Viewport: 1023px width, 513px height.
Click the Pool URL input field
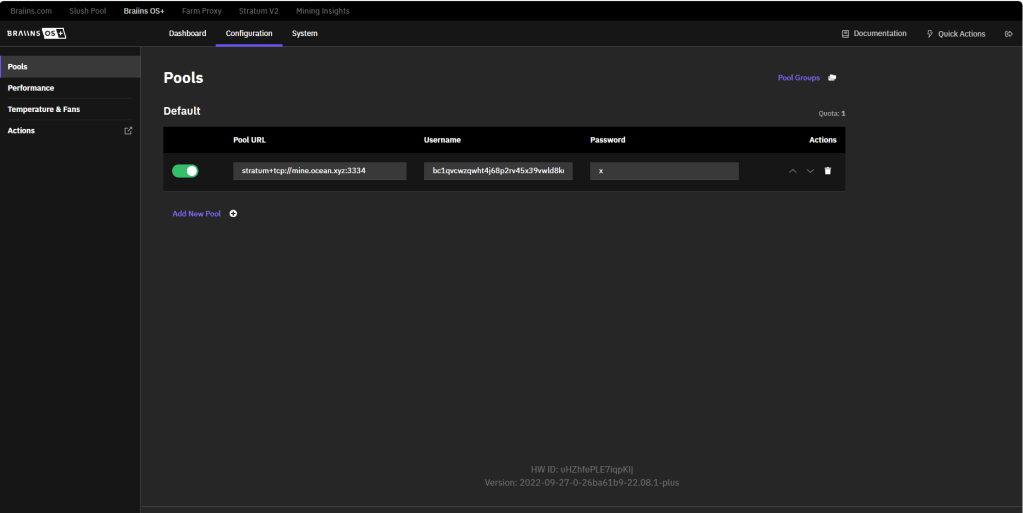click(319, 171)
